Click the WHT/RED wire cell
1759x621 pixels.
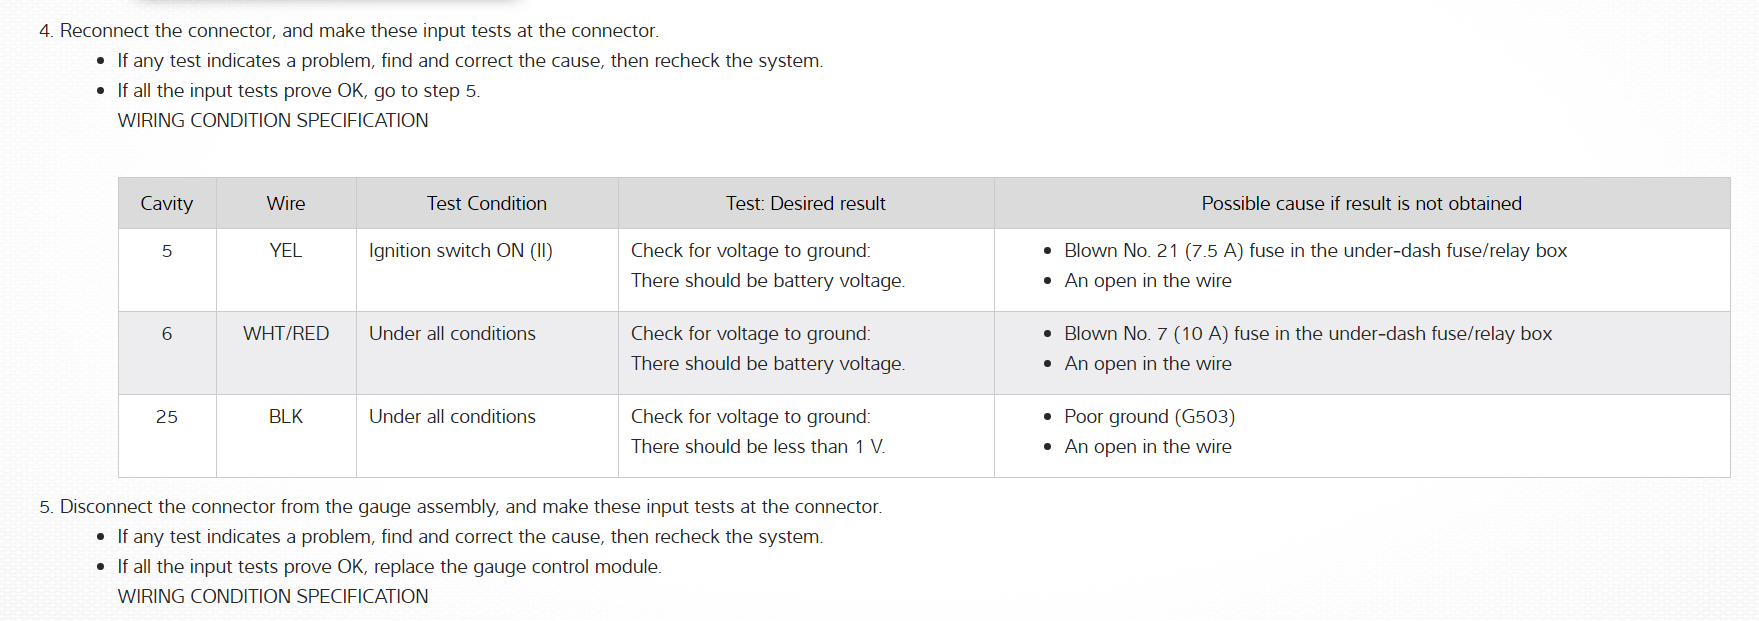(x=286, y=334)
